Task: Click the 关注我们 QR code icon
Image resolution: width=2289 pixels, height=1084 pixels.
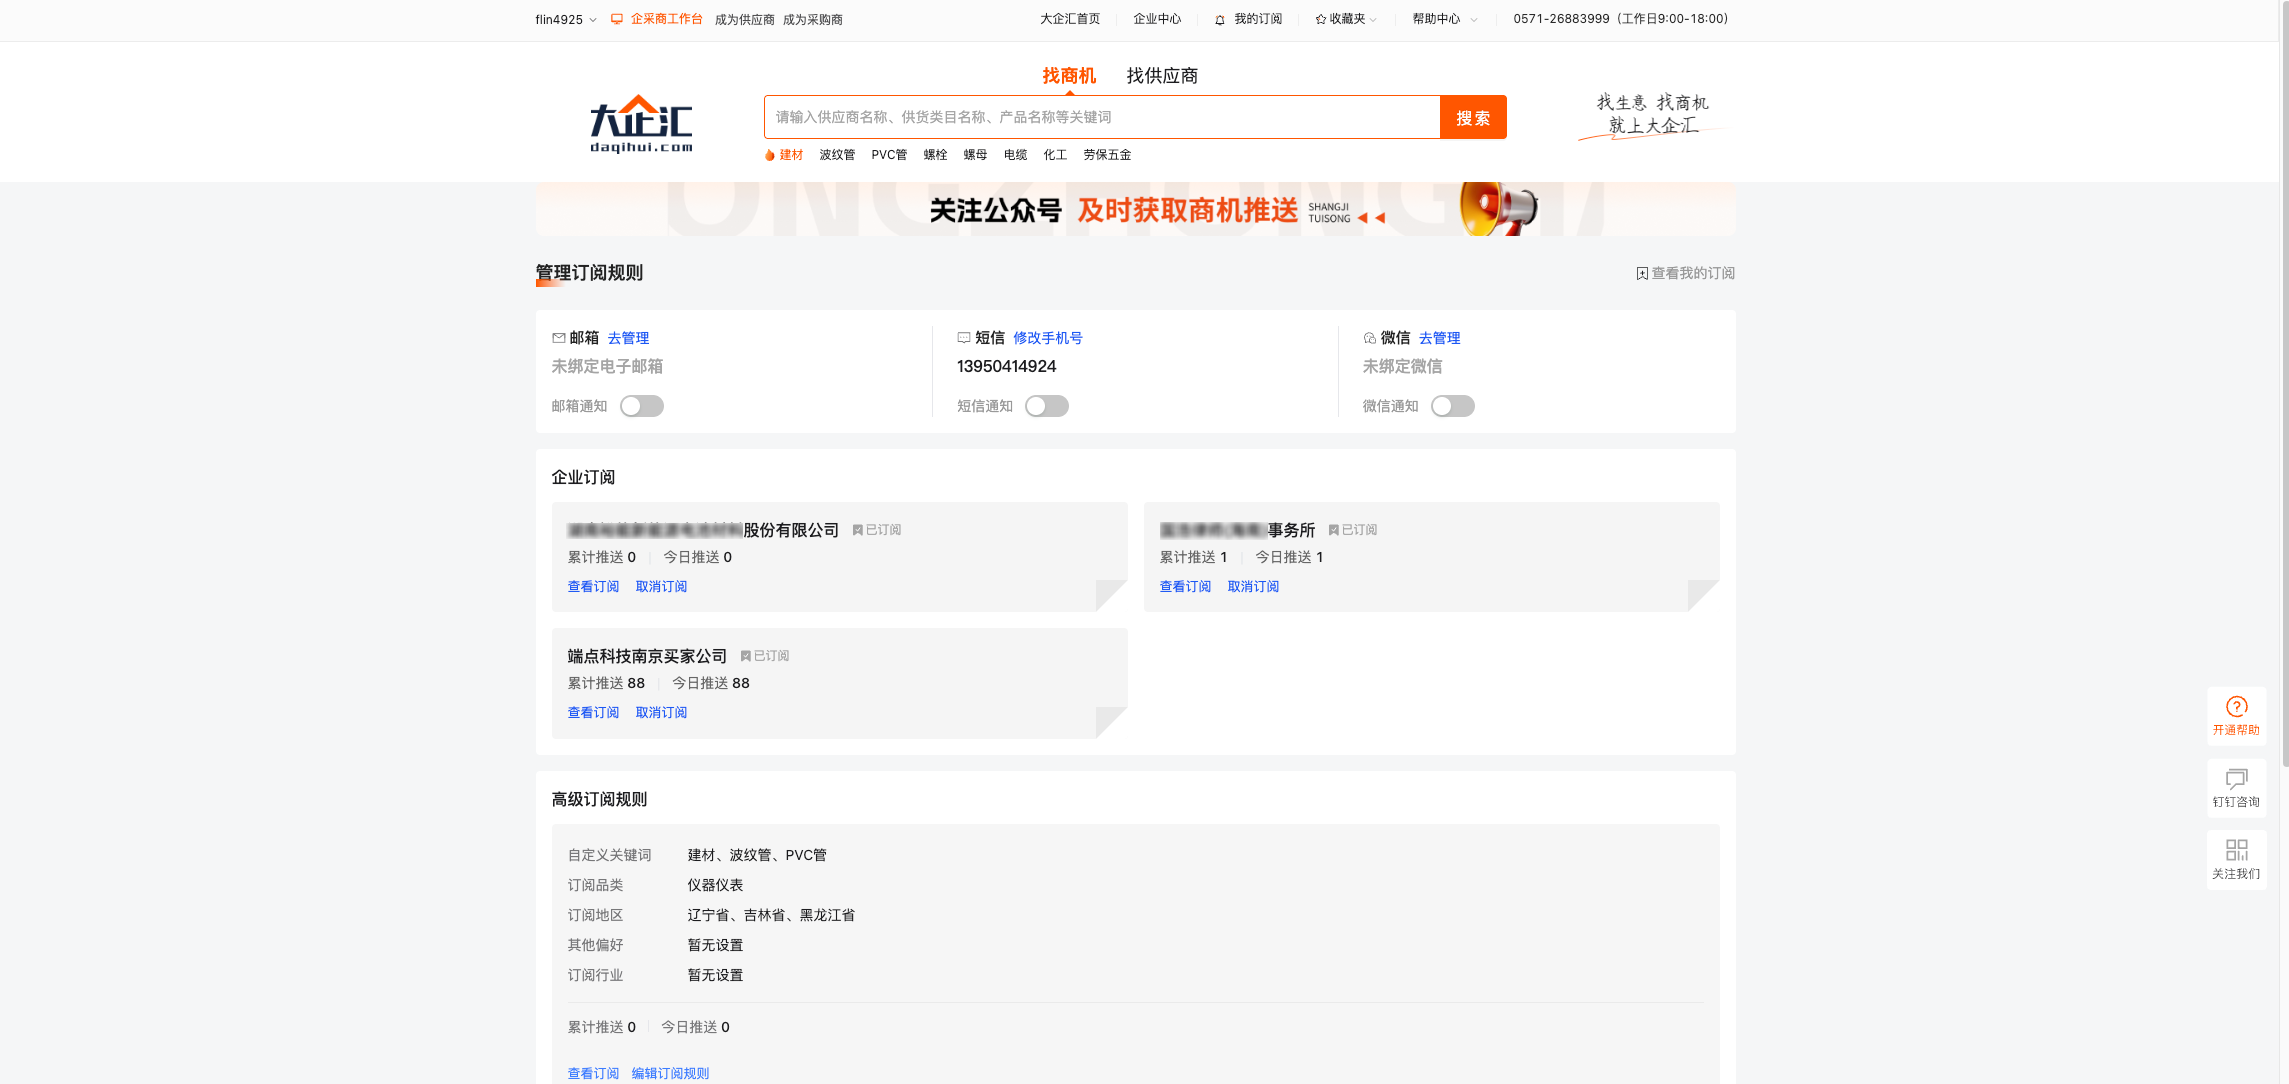Action: coord(2236,851)
